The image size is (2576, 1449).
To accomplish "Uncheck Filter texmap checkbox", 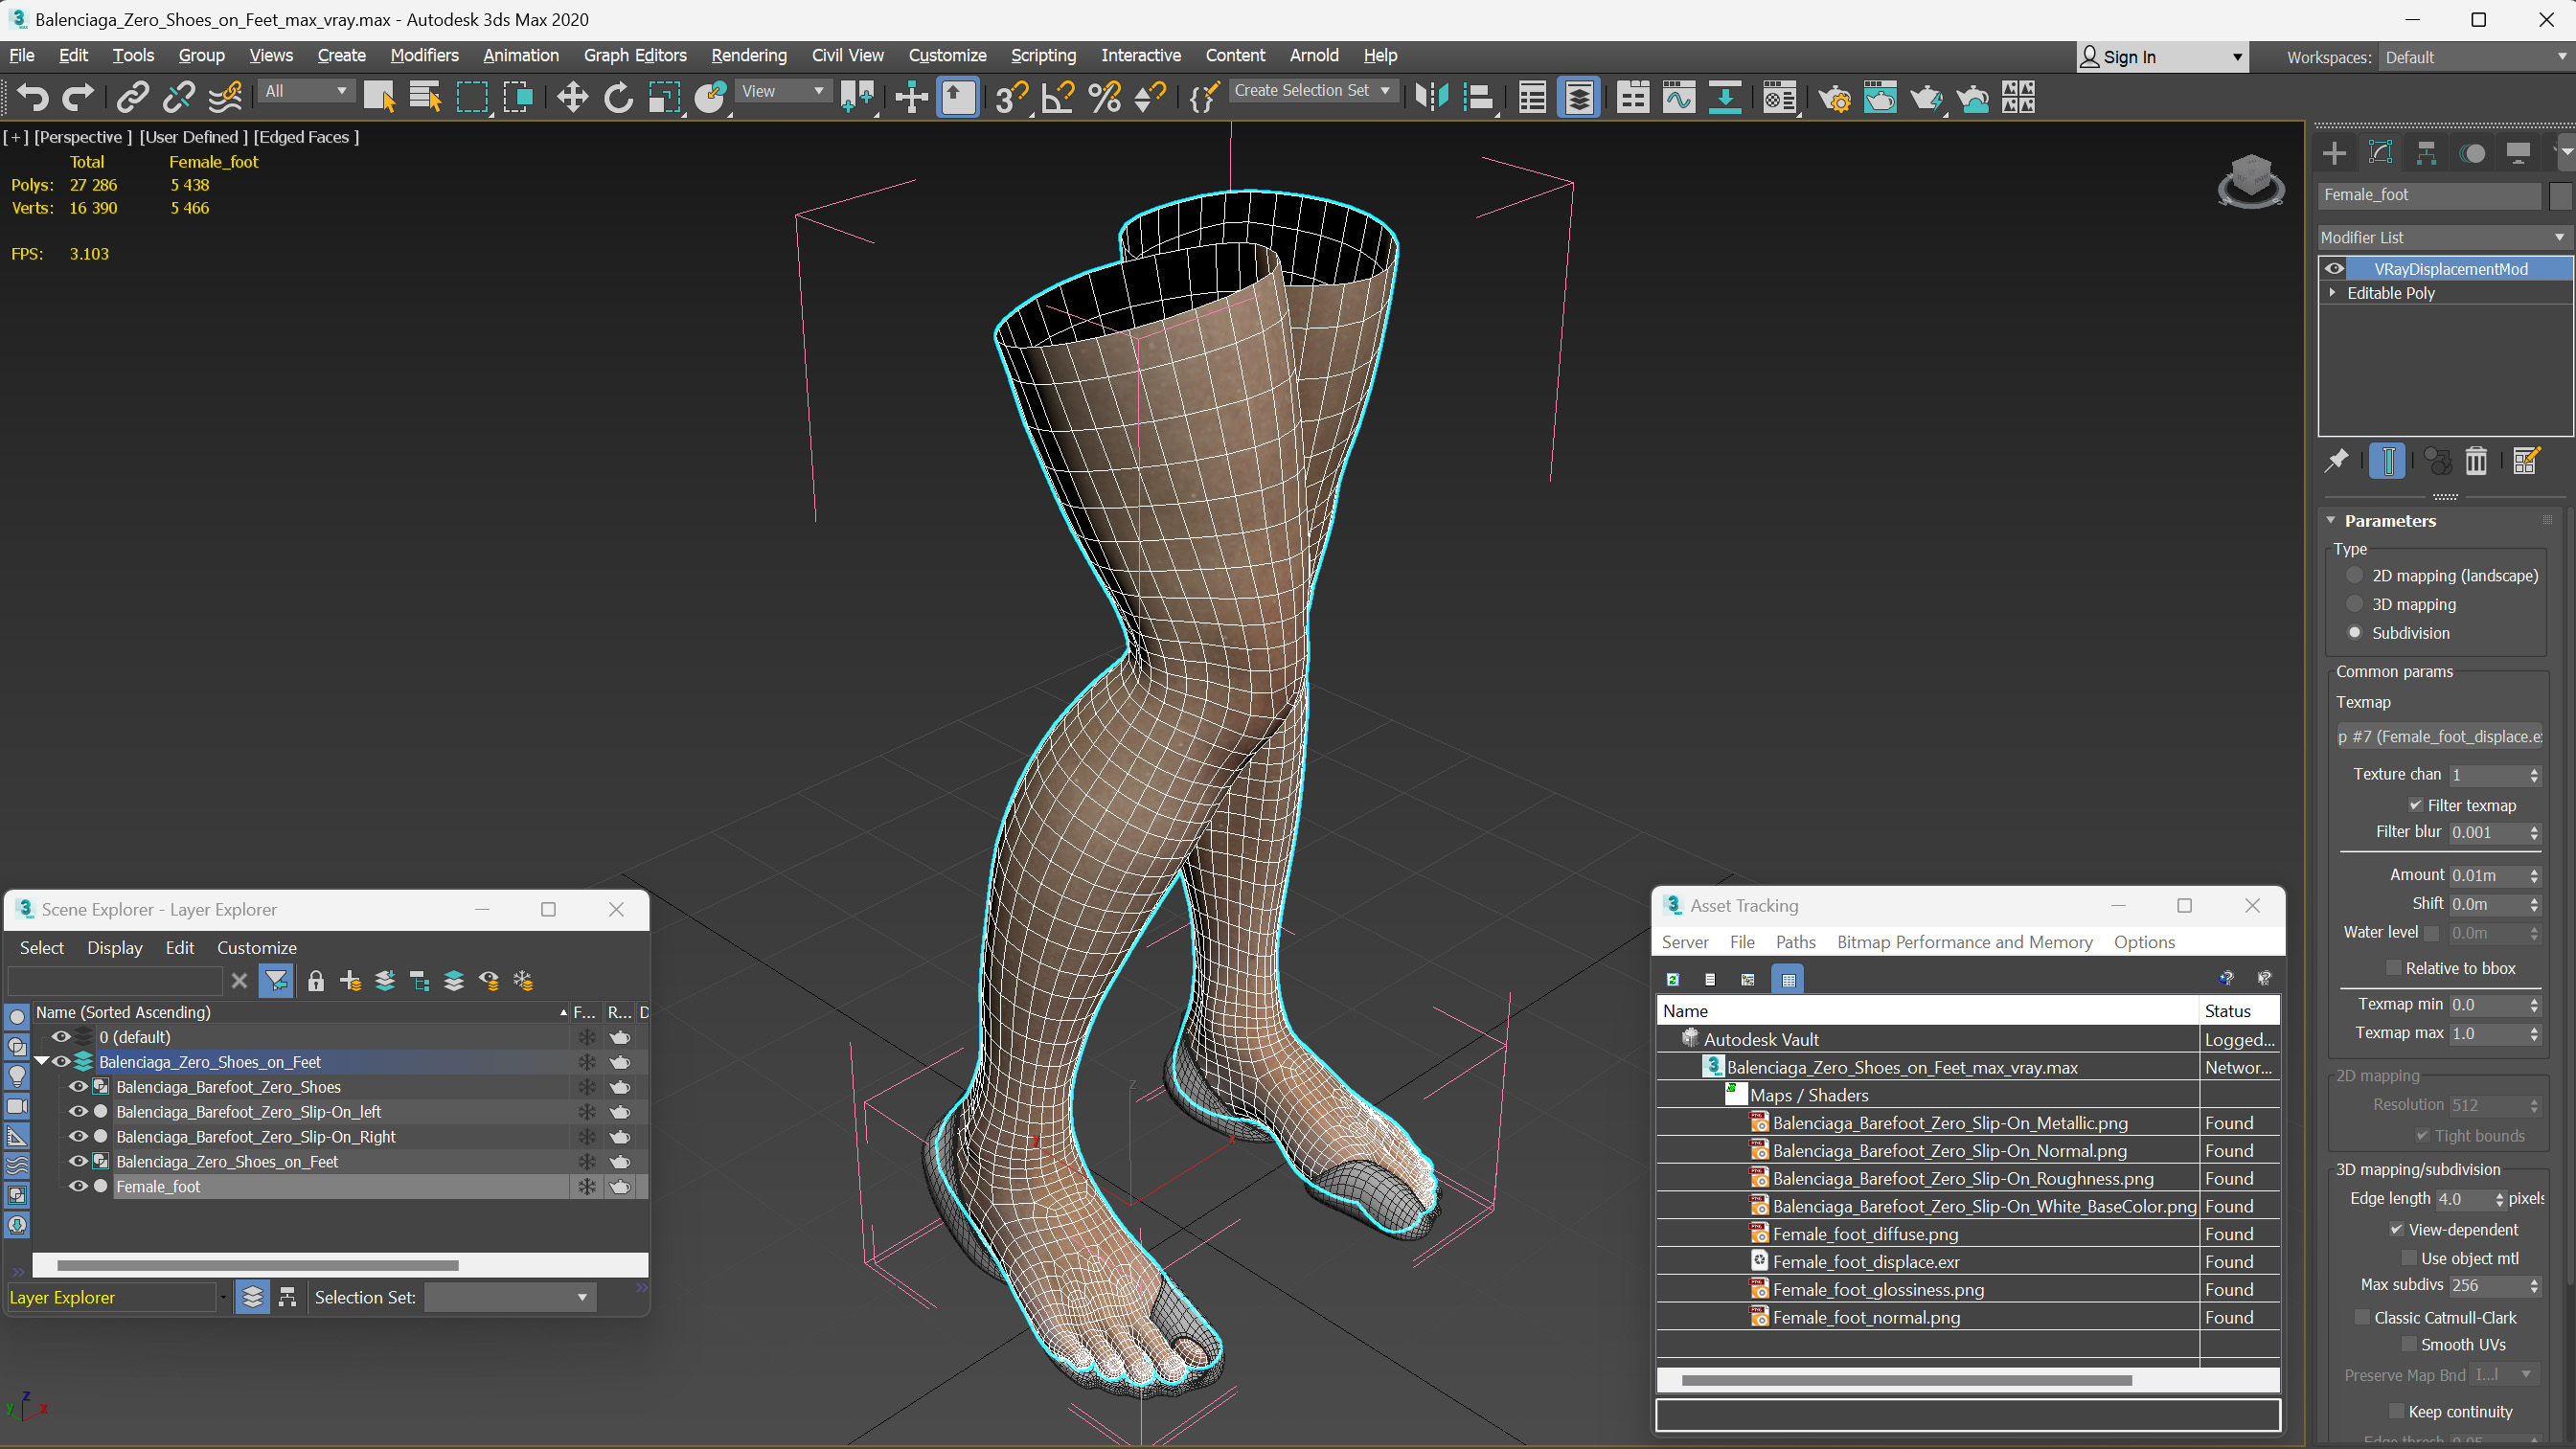I will pos(2415,805).
